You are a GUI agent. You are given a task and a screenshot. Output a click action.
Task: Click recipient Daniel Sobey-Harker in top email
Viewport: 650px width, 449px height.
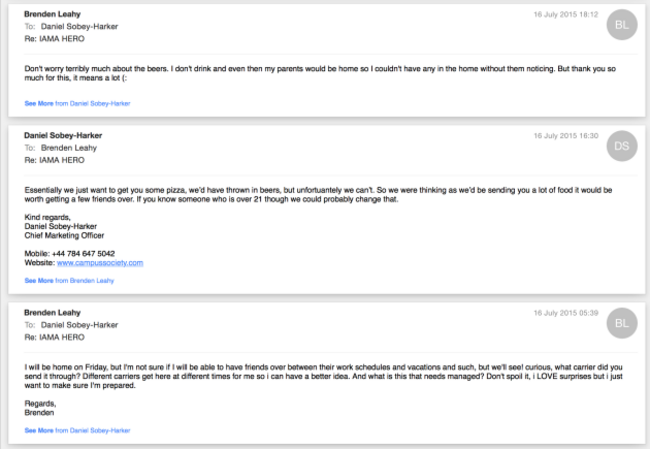tap(79, 27)
